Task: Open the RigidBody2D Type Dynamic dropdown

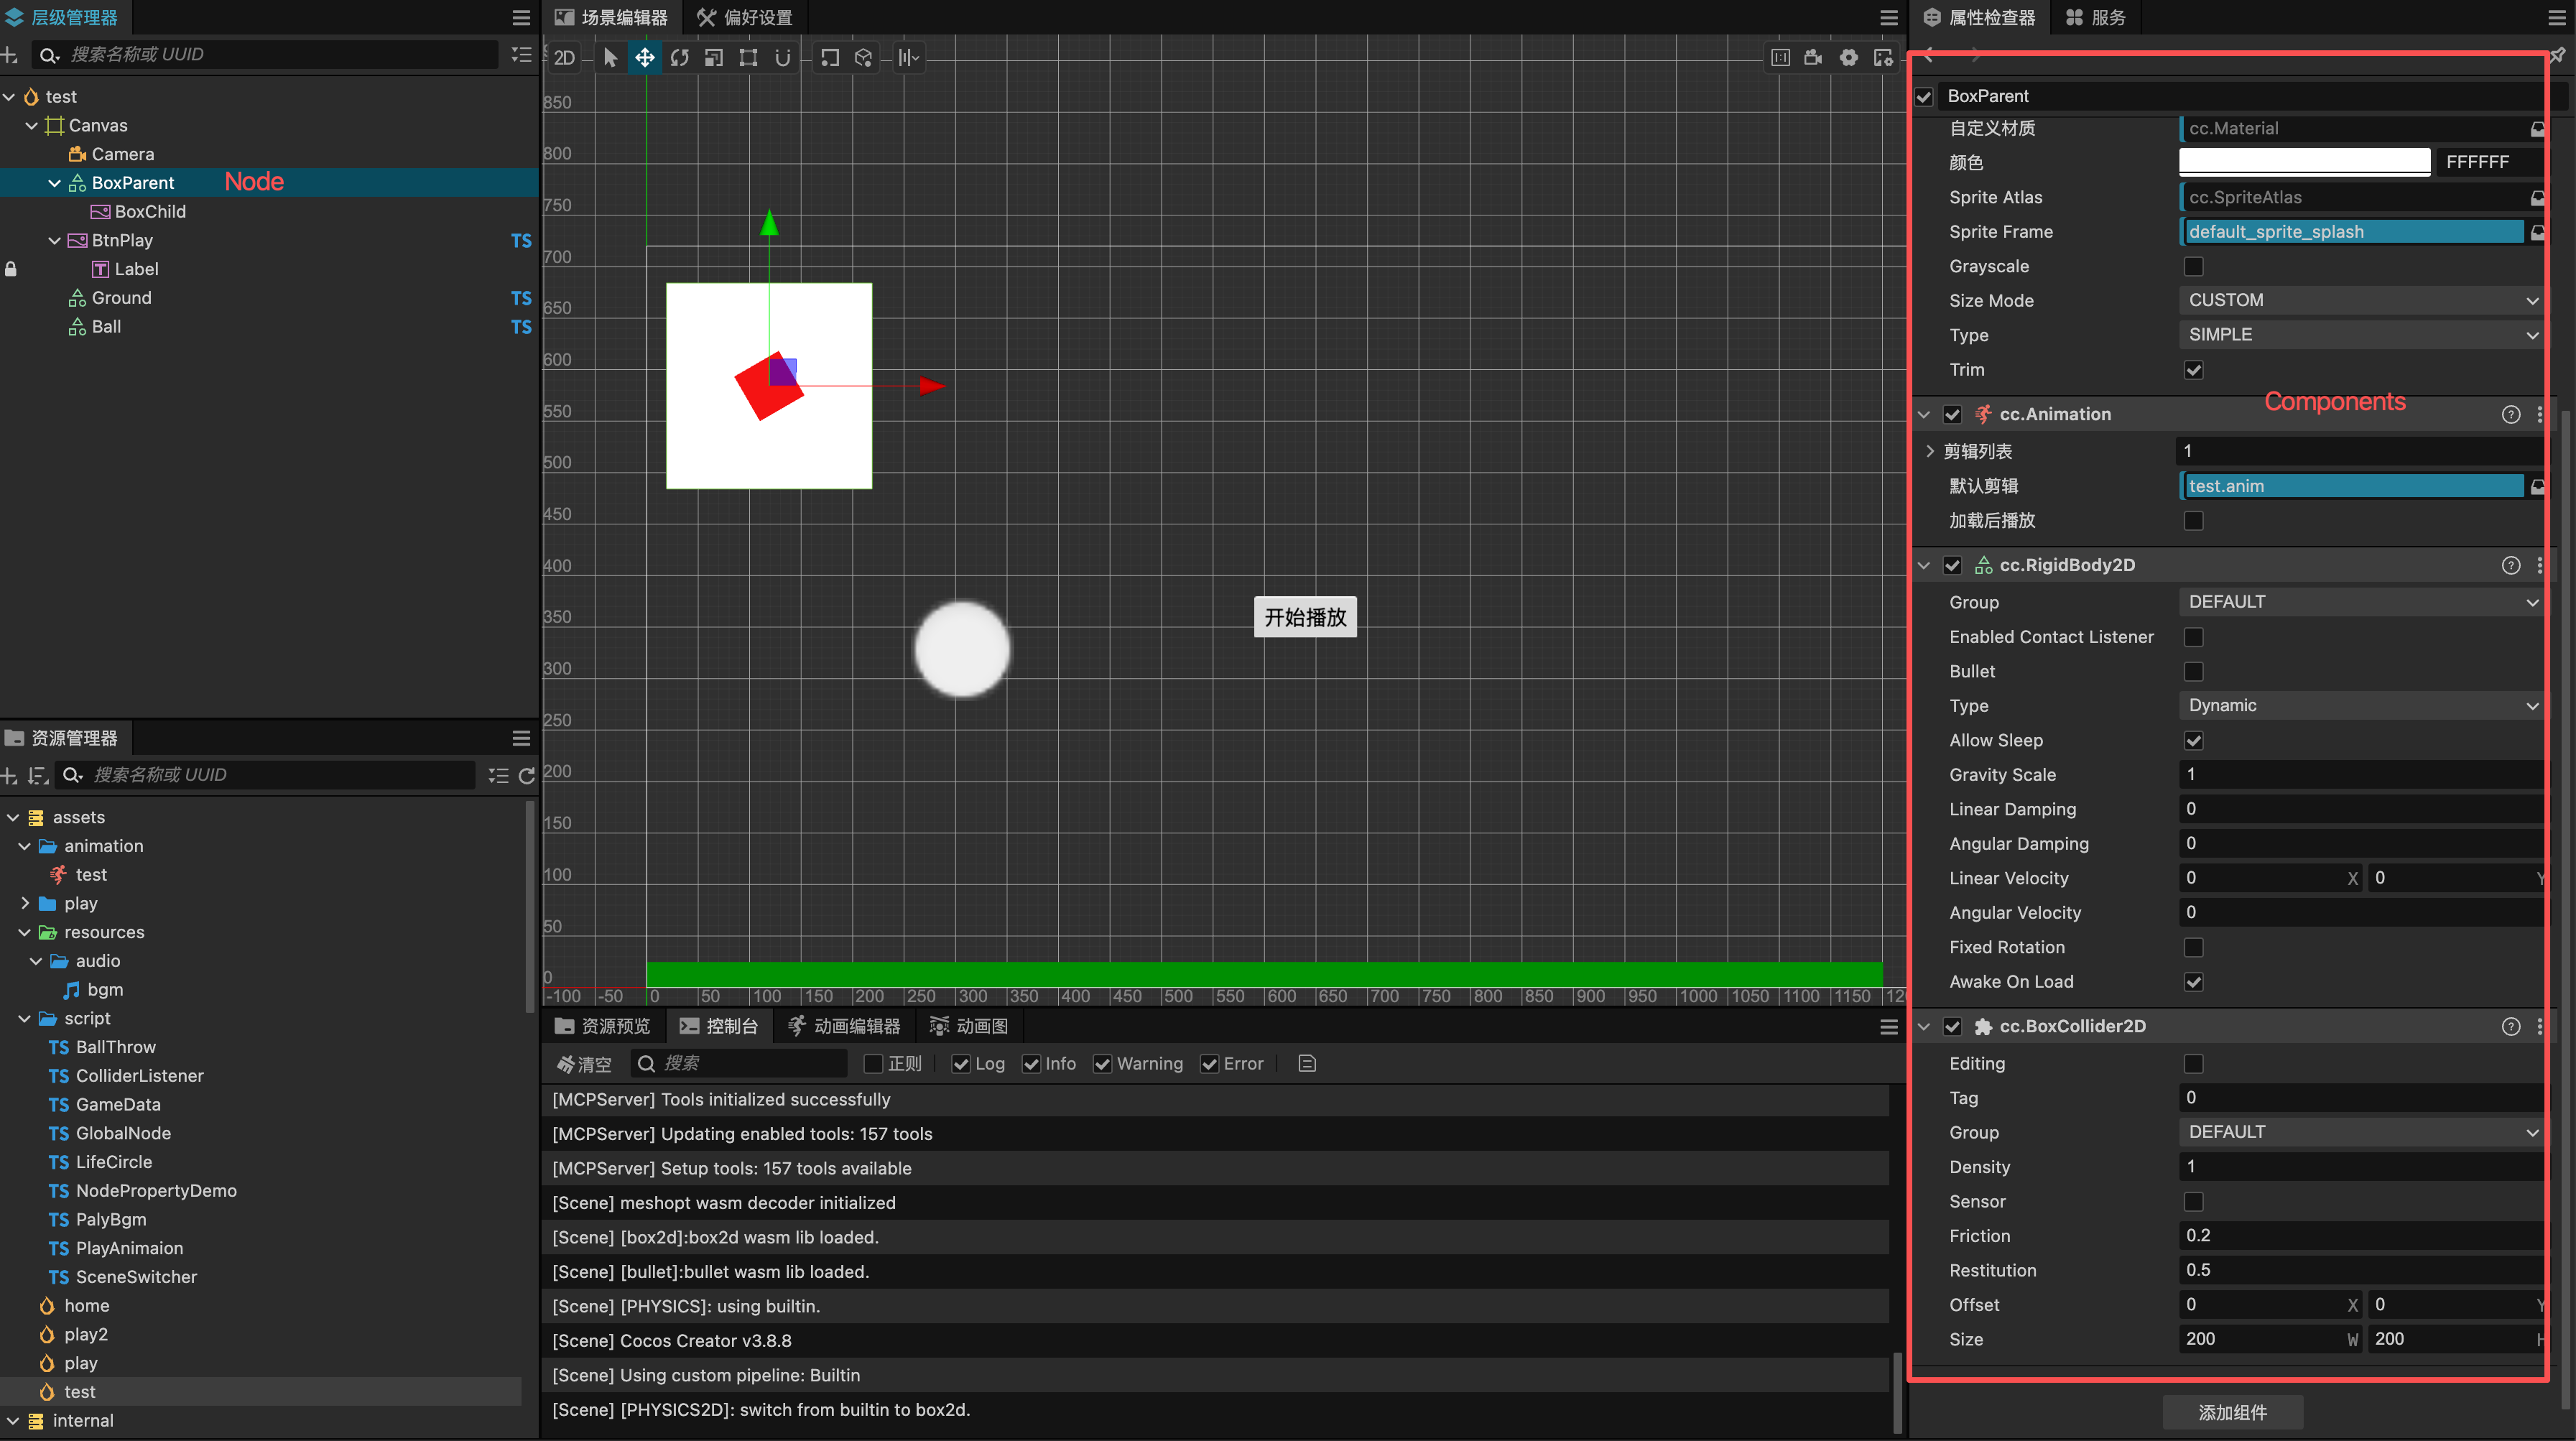Action: 2360,705
